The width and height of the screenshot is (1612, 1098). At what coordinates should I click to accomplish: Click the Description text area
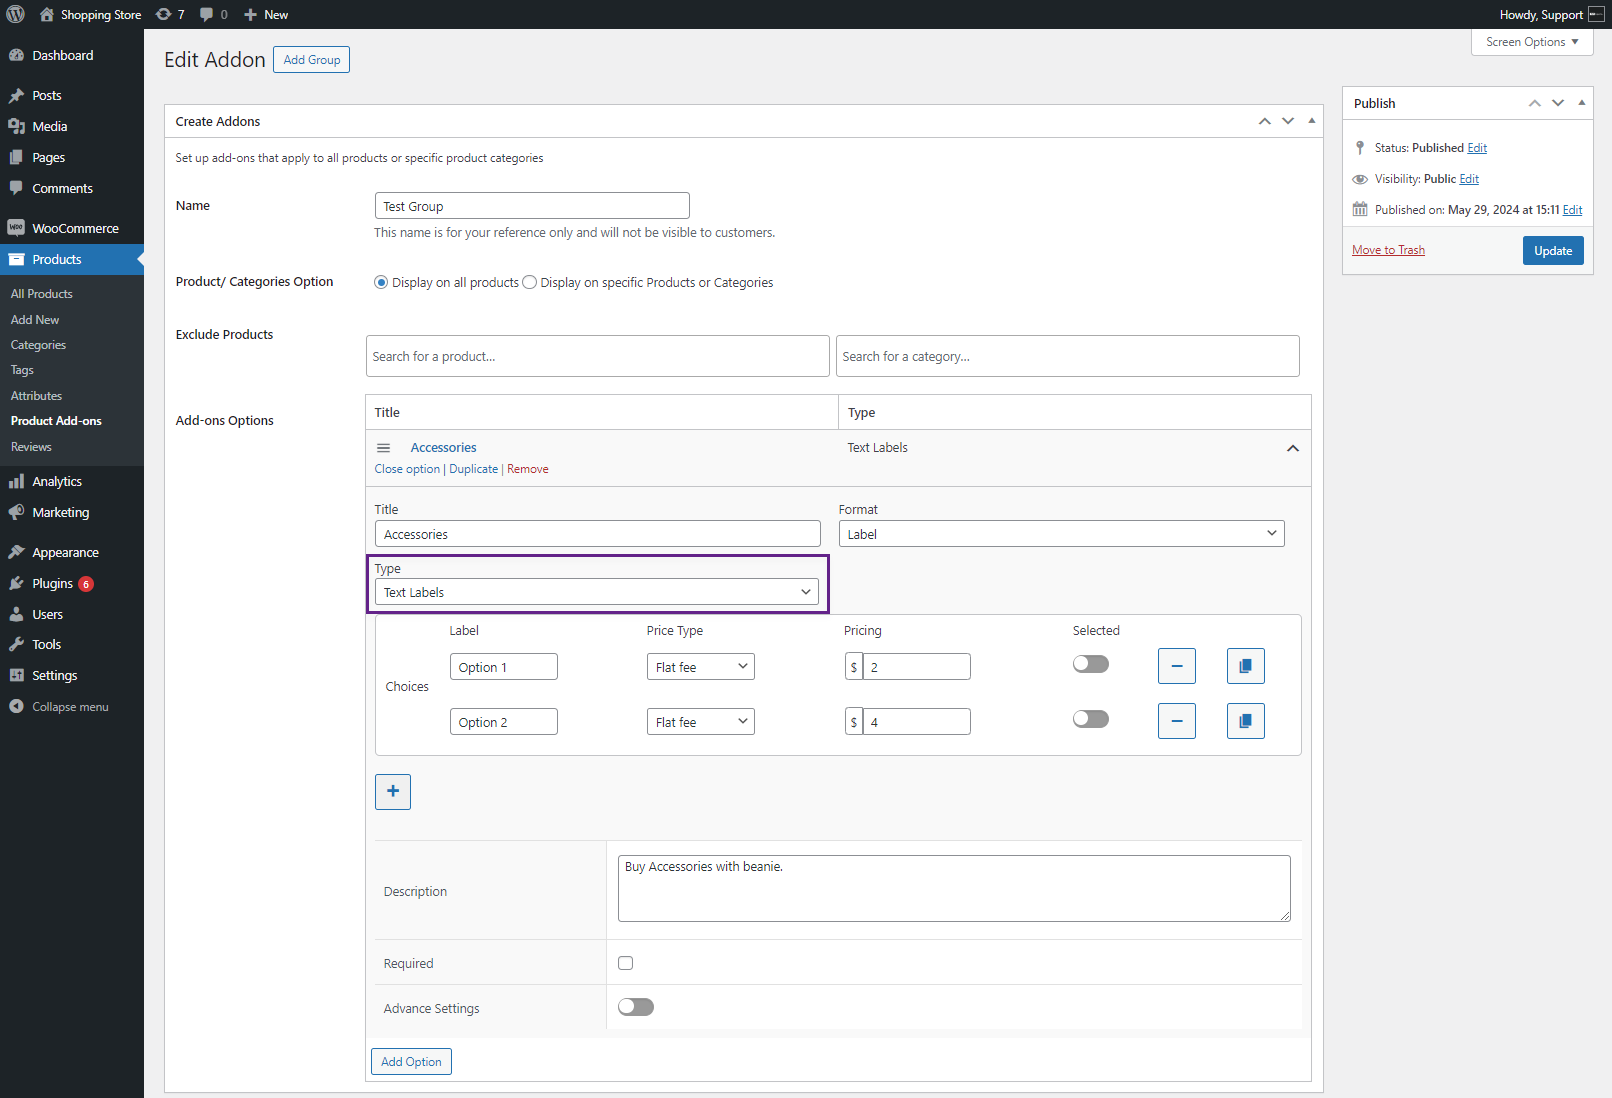click(x=954, y=888)
